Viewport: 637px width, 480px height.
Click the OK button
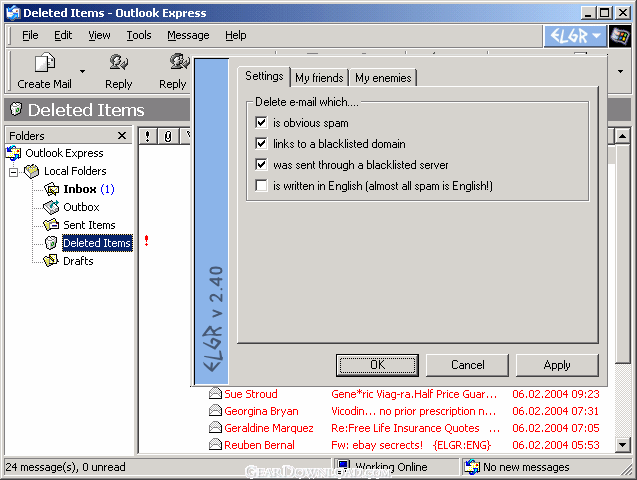pyautogui.click(x=377, y=365)
